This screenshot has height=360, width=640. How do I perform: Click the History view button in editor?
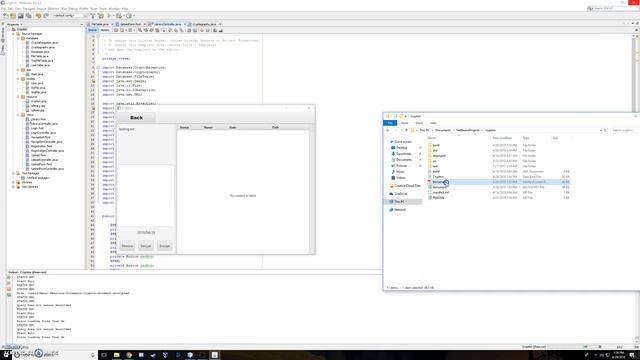pos(105,30)
